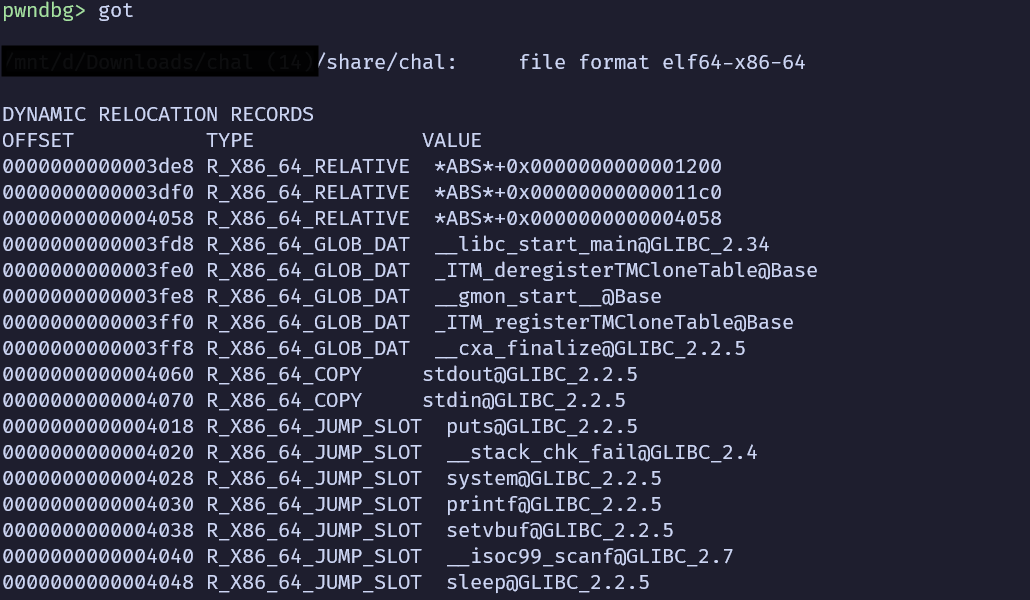1030x600 pixels.
Task: Click system@GLIBC_2.2.5 symbol
Action: click(x=553, y=478)
